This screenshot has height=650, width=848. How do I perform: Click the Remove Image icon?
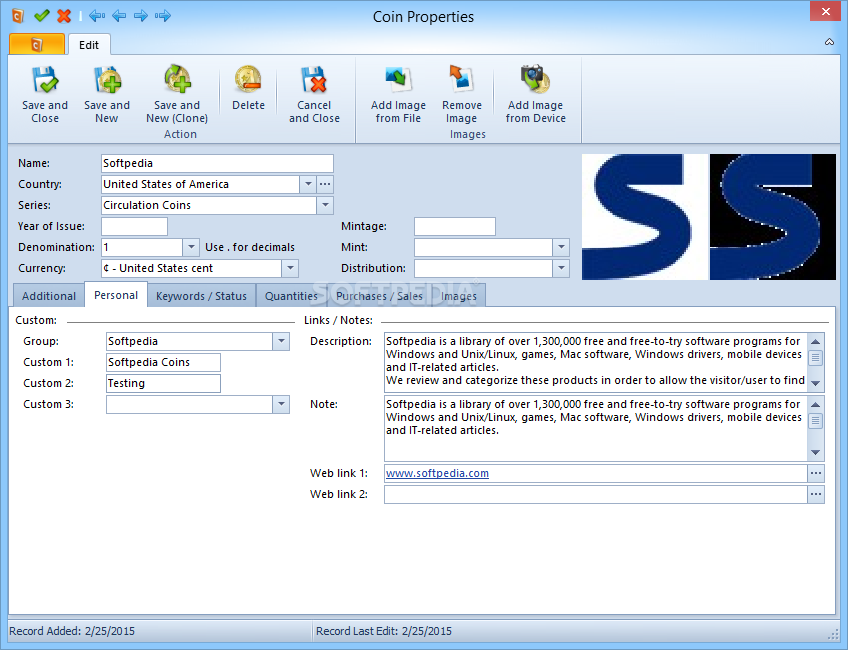pos(461,79)
